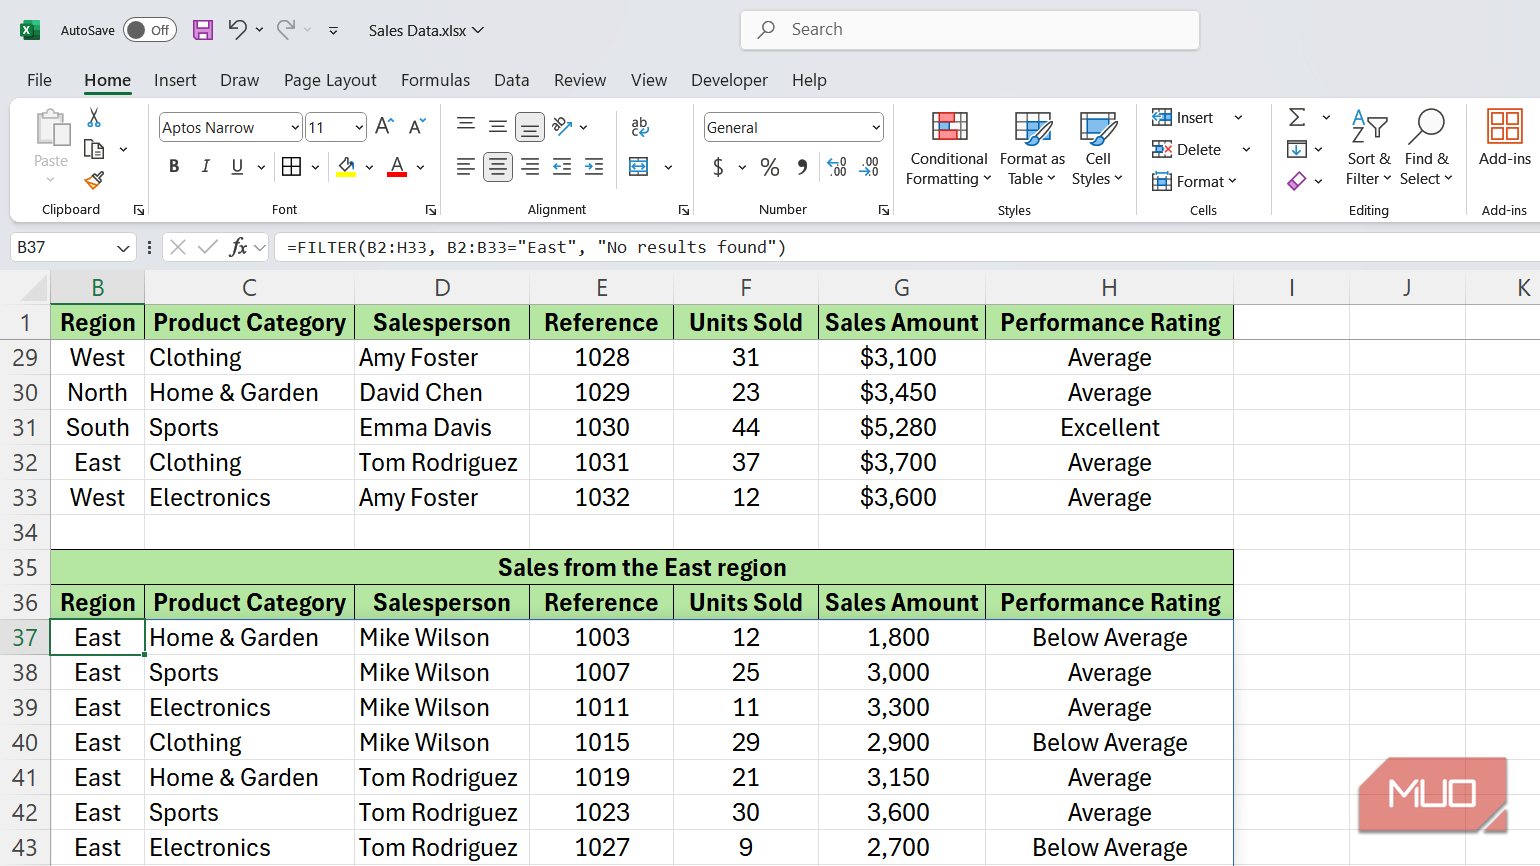1540x866 pixels.
Task: Click the Add-ins icon
Action: (1505, 138)
